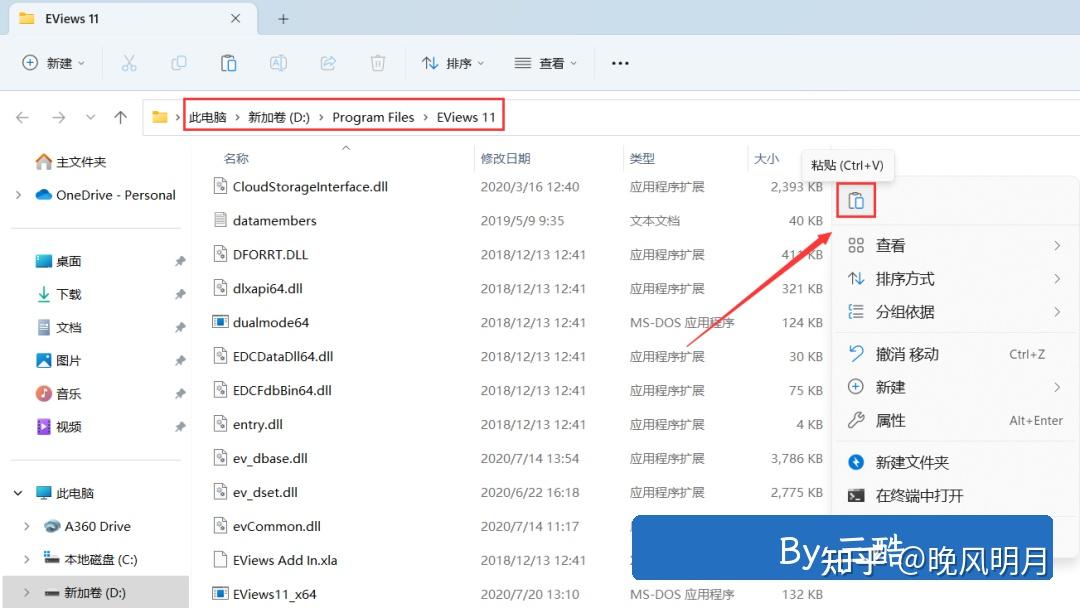Image resolution: width=1080 pixels, height=608 pixels.
Task: Click the Delete icon on the toolbar
Action: [377, 62]
